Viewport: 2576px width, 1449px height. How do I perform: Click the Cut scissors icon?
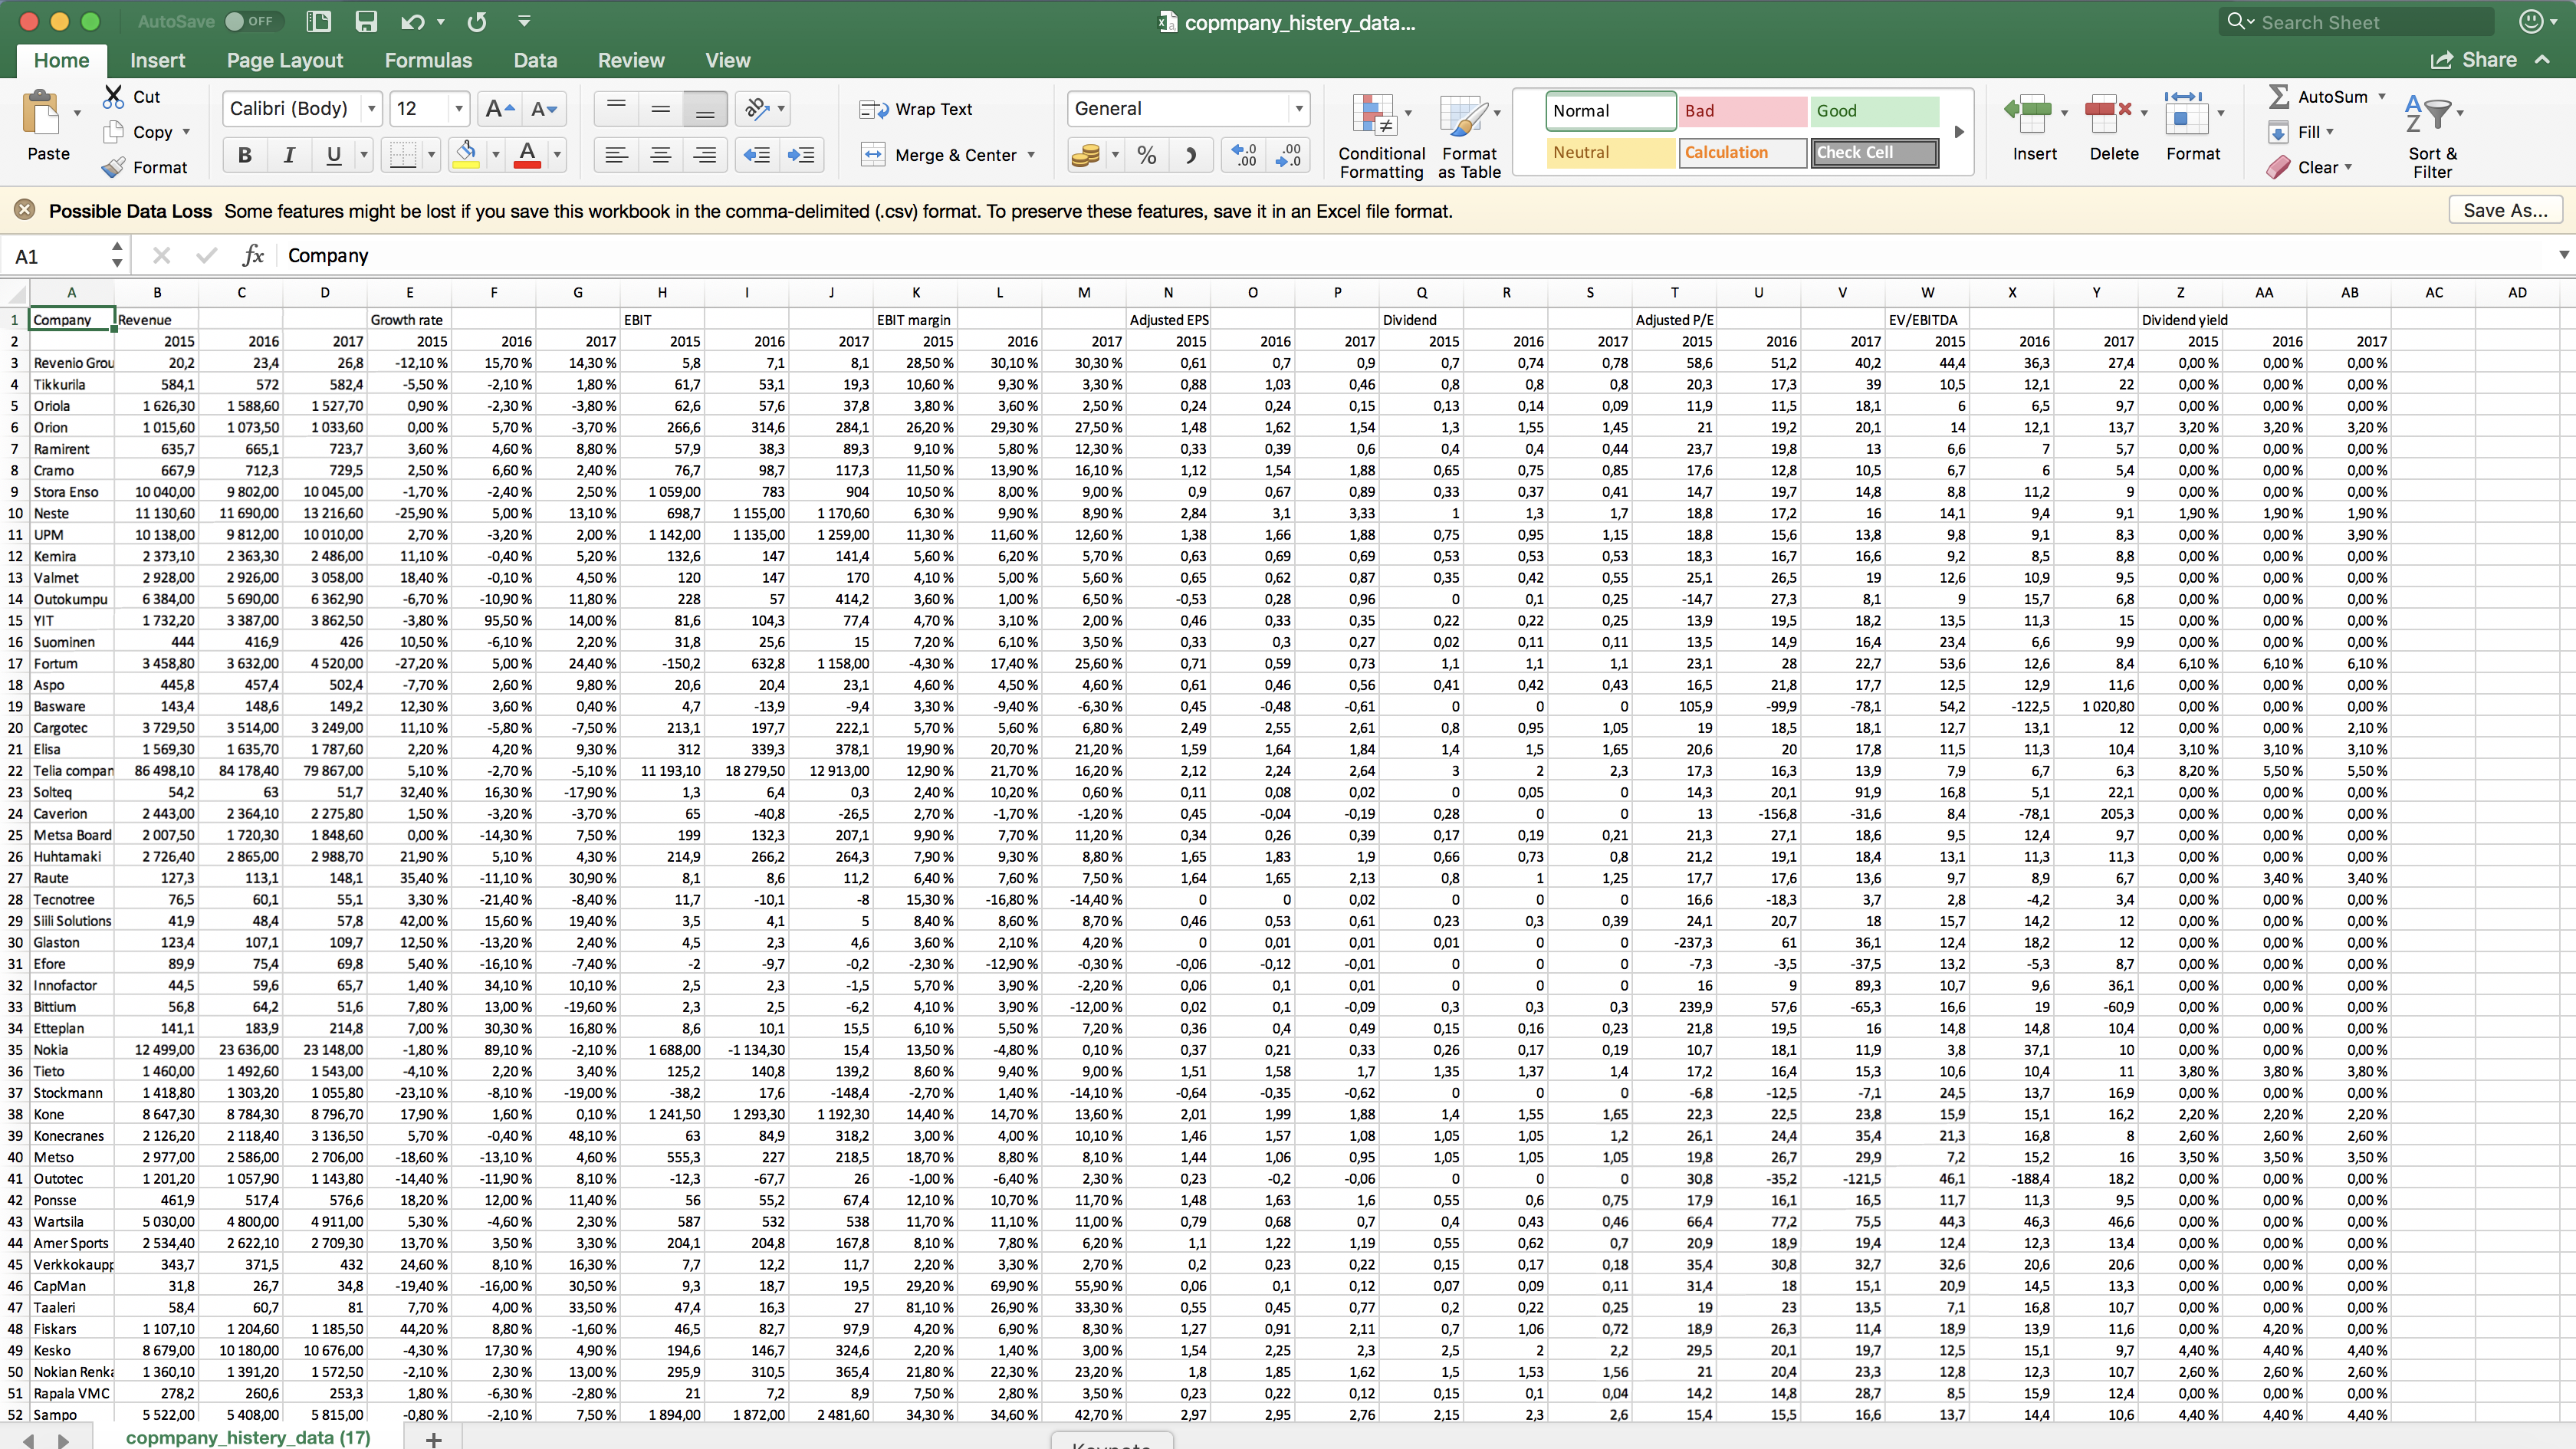pos(114,97)
